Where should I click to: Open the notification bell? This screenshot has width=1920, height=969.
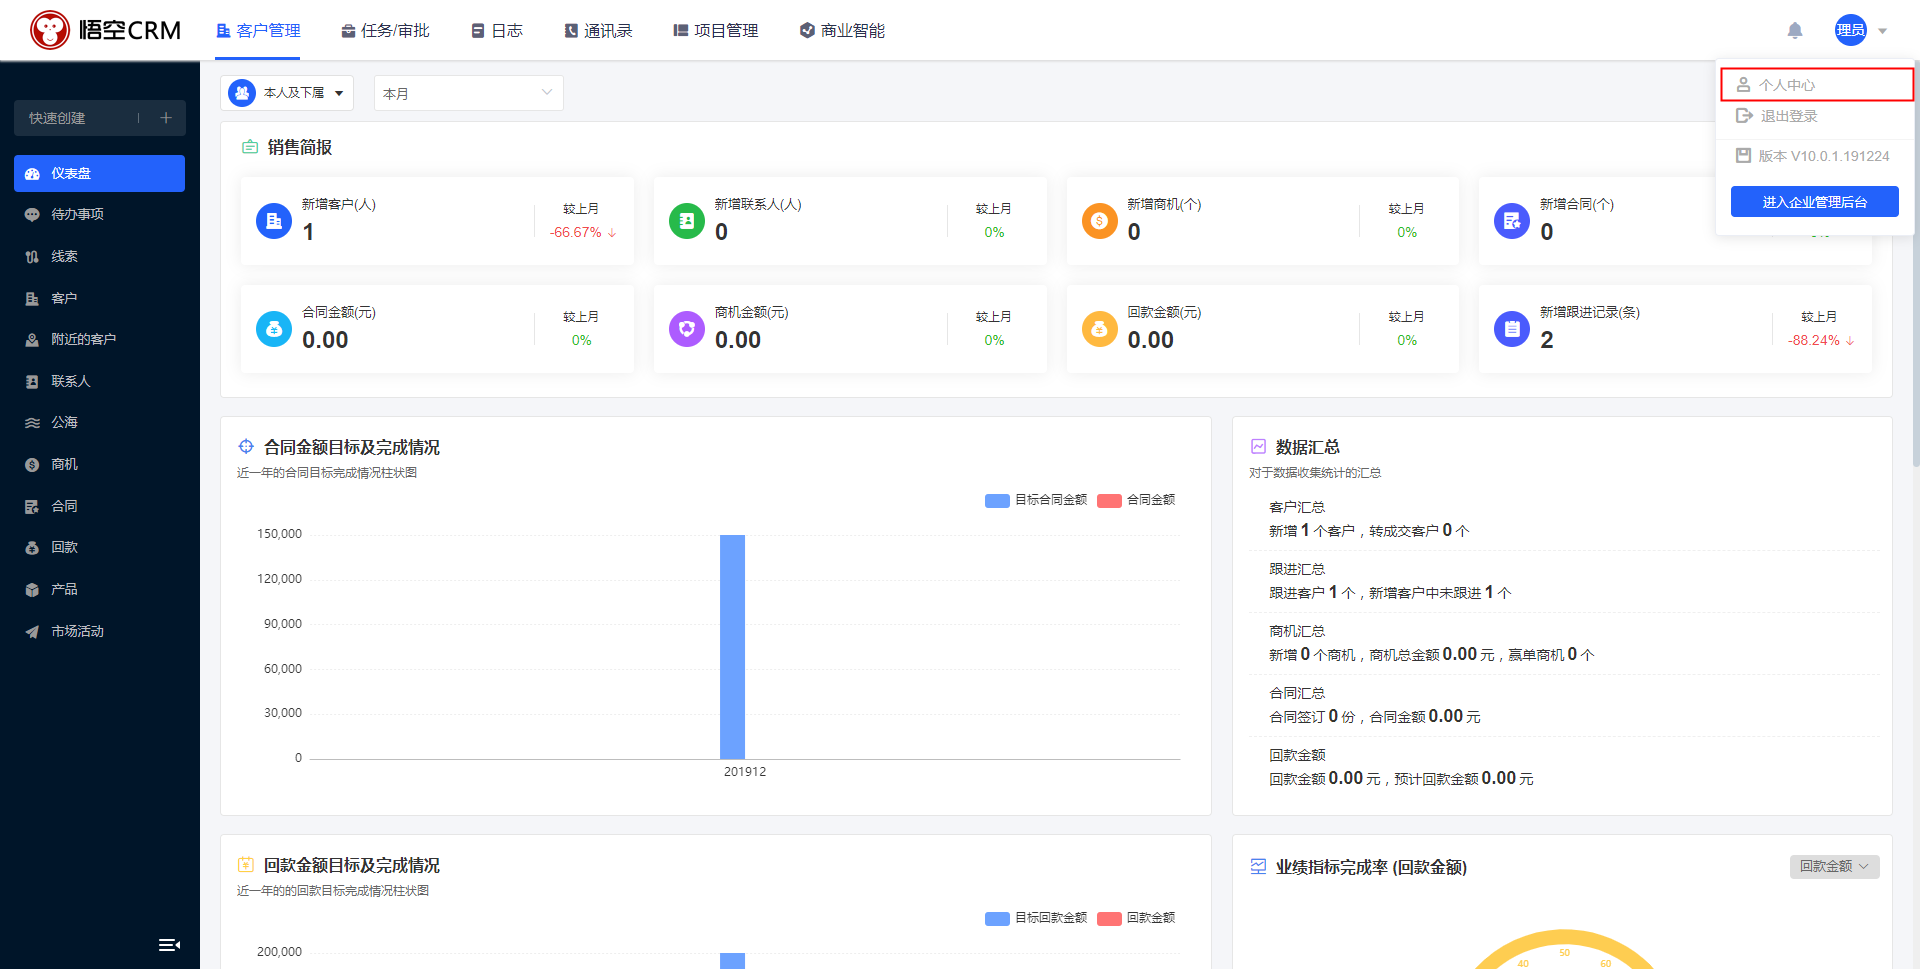[x=1795, y=31]
